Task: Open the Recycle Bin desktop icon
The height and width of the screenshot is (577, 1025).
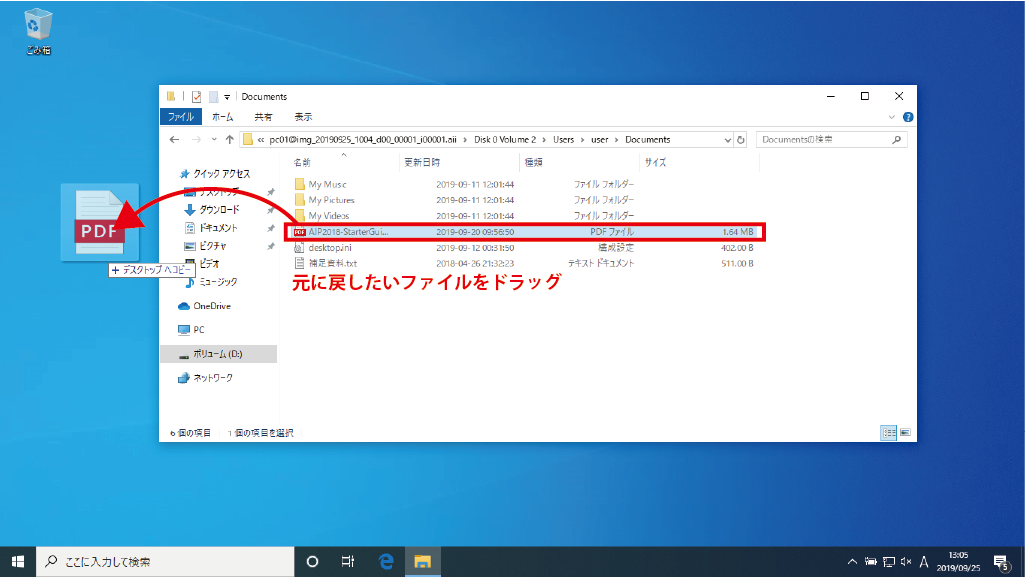Action: pyautogui.click(x=39, y=28)
